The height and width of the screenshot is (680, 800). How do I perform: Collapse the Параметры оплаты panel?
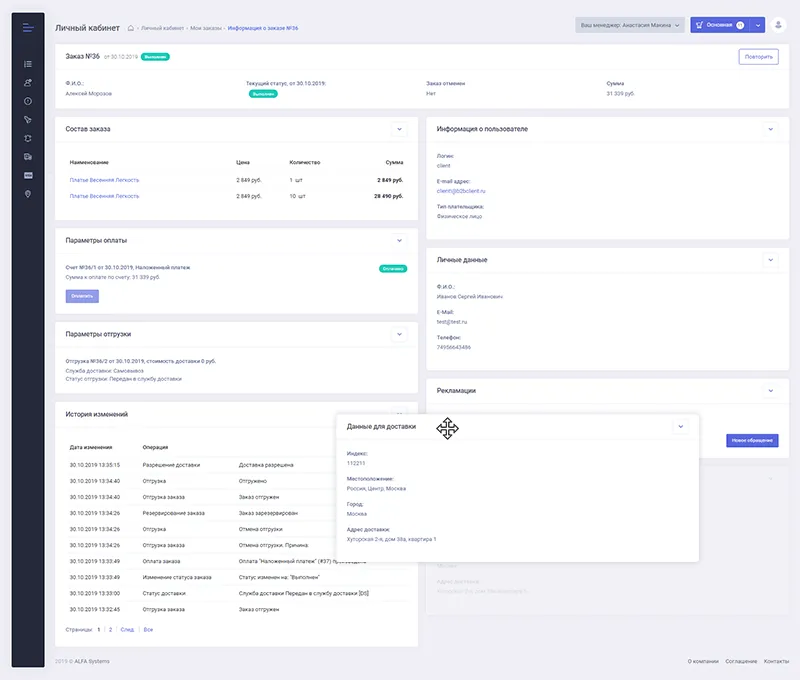coord(398,240)
